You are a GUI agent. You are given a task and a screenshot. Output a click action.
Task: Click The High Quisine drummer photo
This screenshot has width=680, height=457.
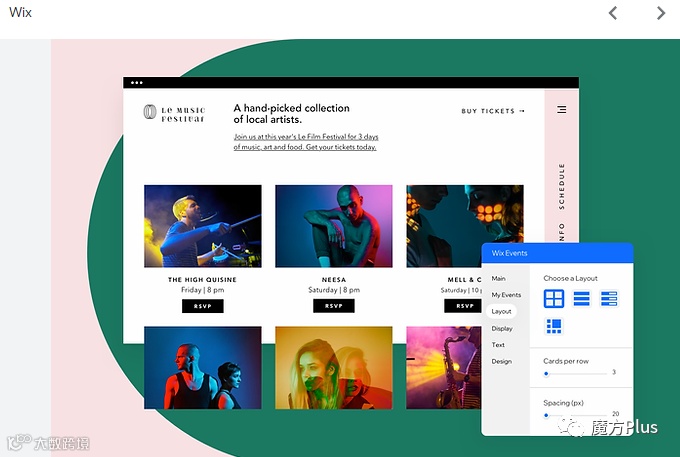click(203, 226)
